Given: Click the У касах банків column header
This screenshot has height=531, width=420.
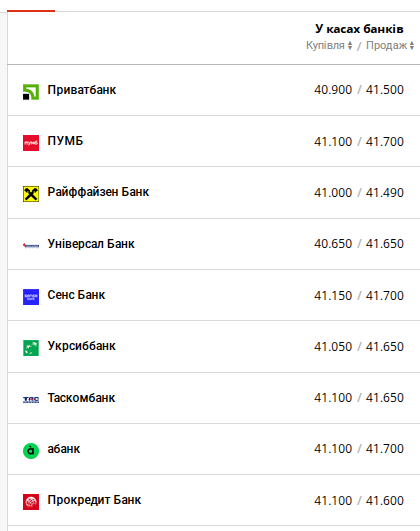Looking at the screenshot, I should pyautogui.click(x=359, y=29).
